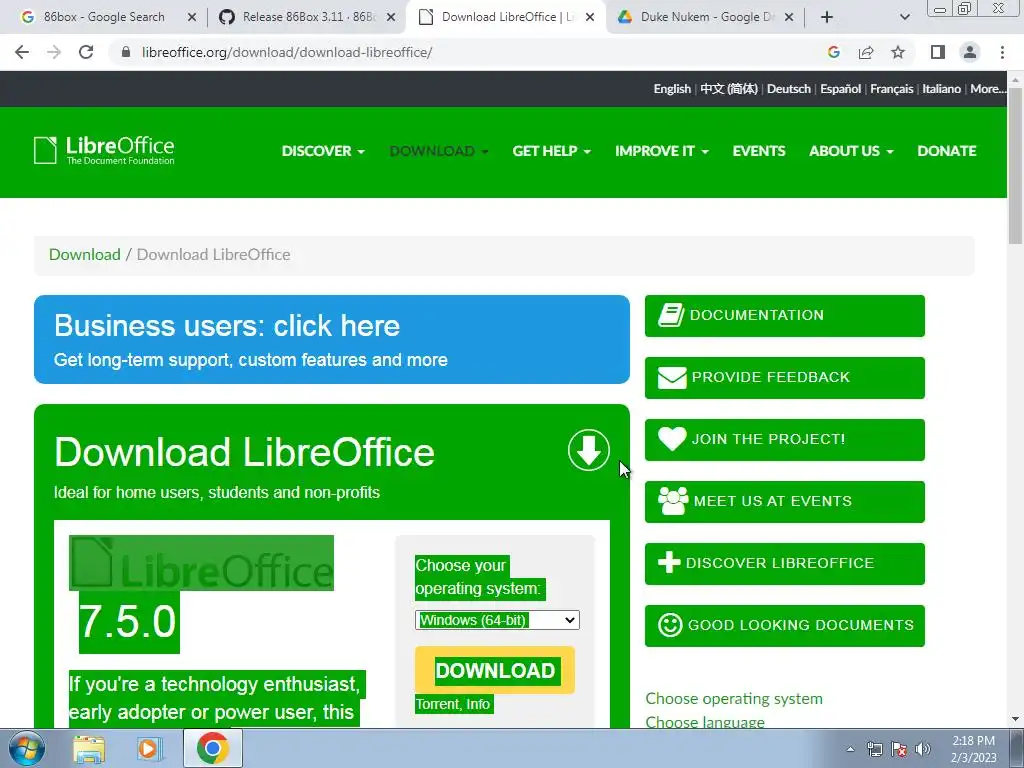
Task: Switch to the Release 86Box 3.11 tab
Action: (x=307, y=17)
